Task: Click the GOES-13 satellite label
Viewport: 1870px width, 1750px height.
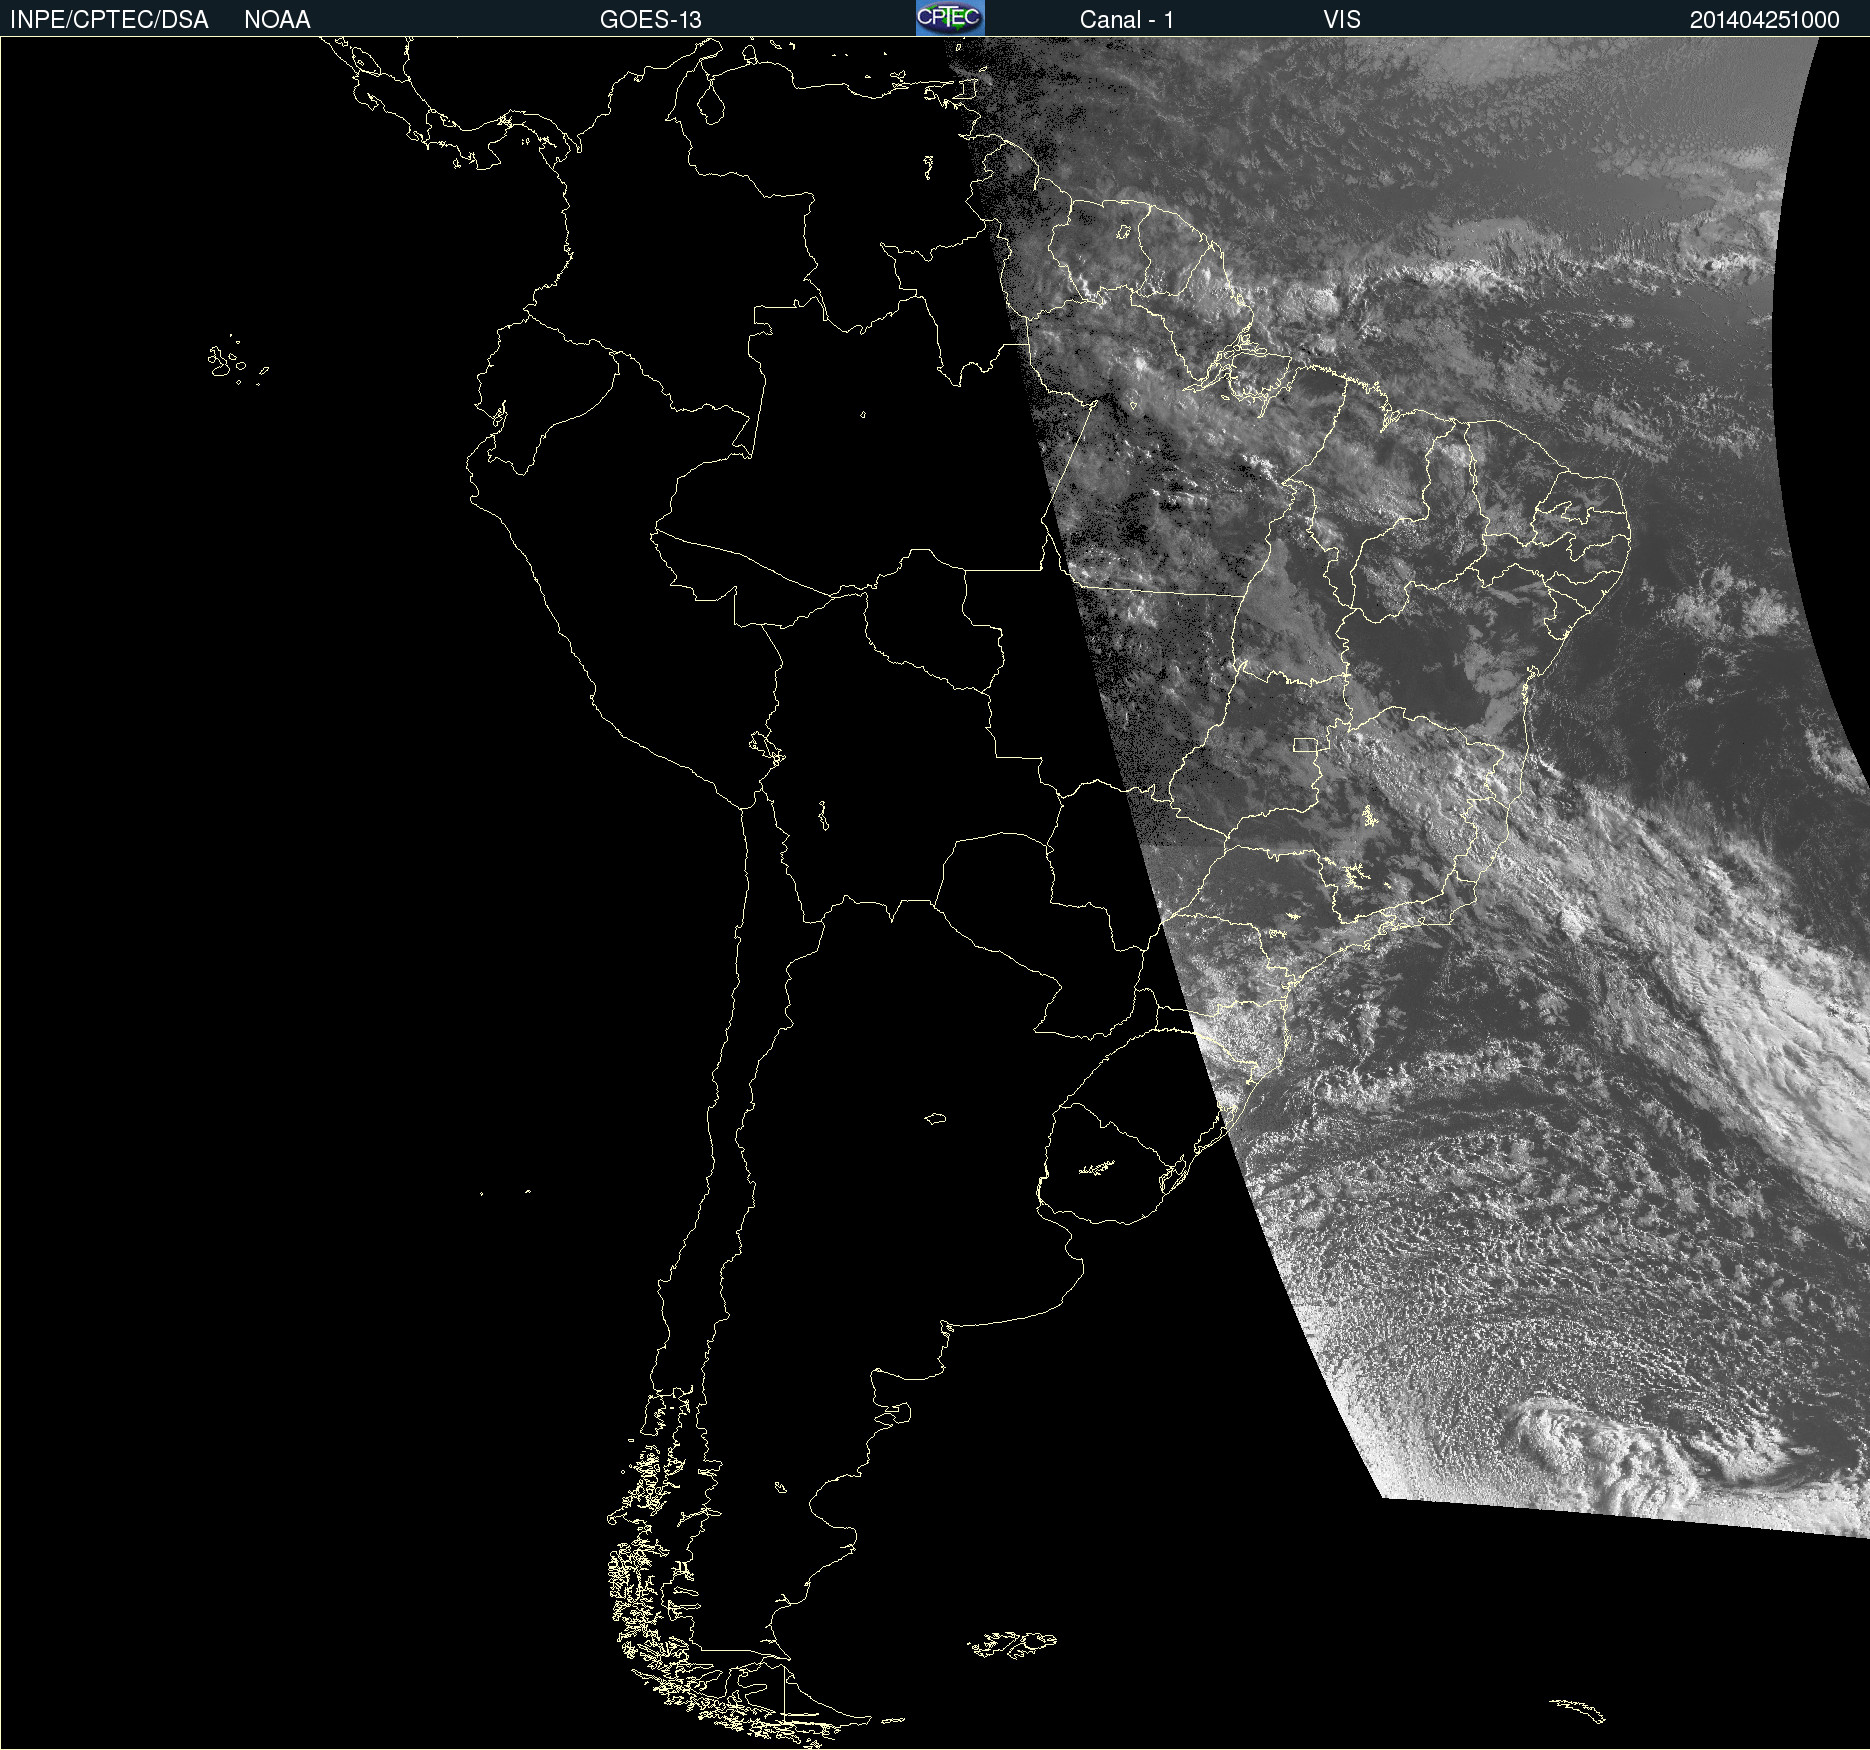Action: click(x=650, y=20)
